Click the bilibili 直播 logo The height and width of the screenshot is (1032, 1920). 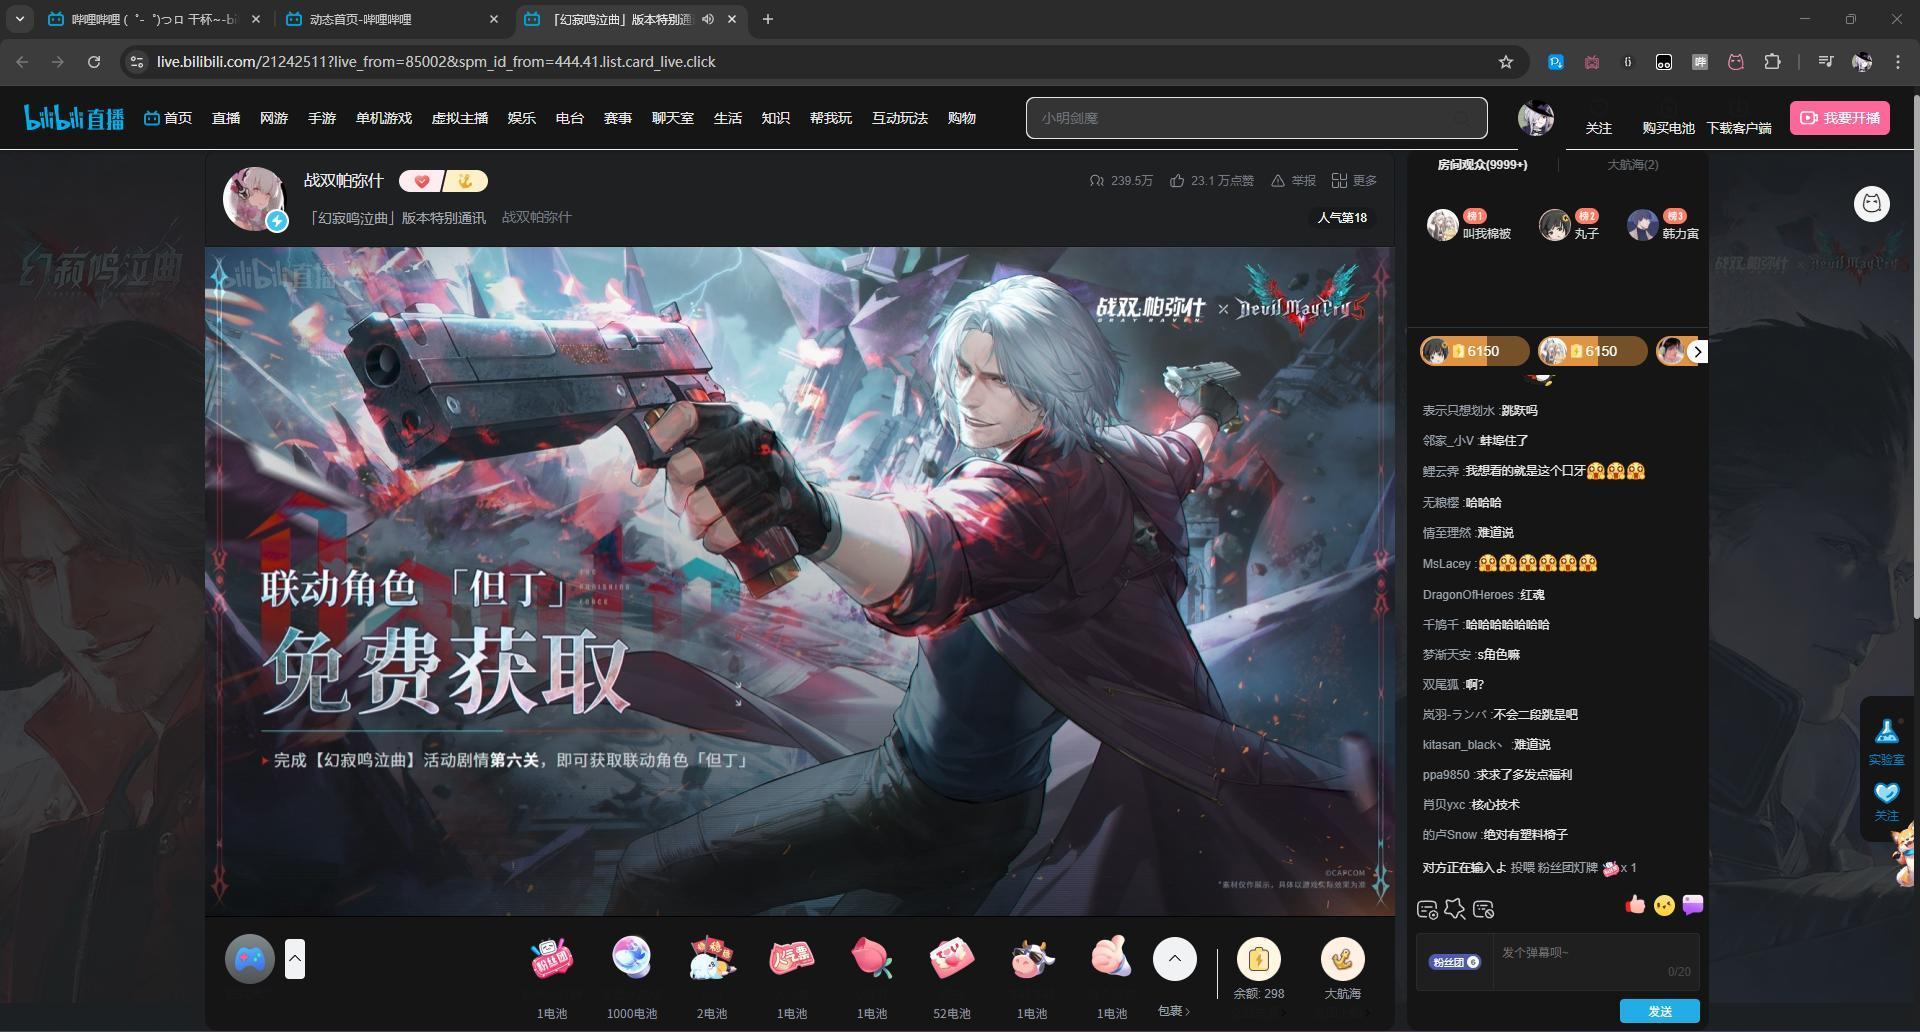[74, 118]
